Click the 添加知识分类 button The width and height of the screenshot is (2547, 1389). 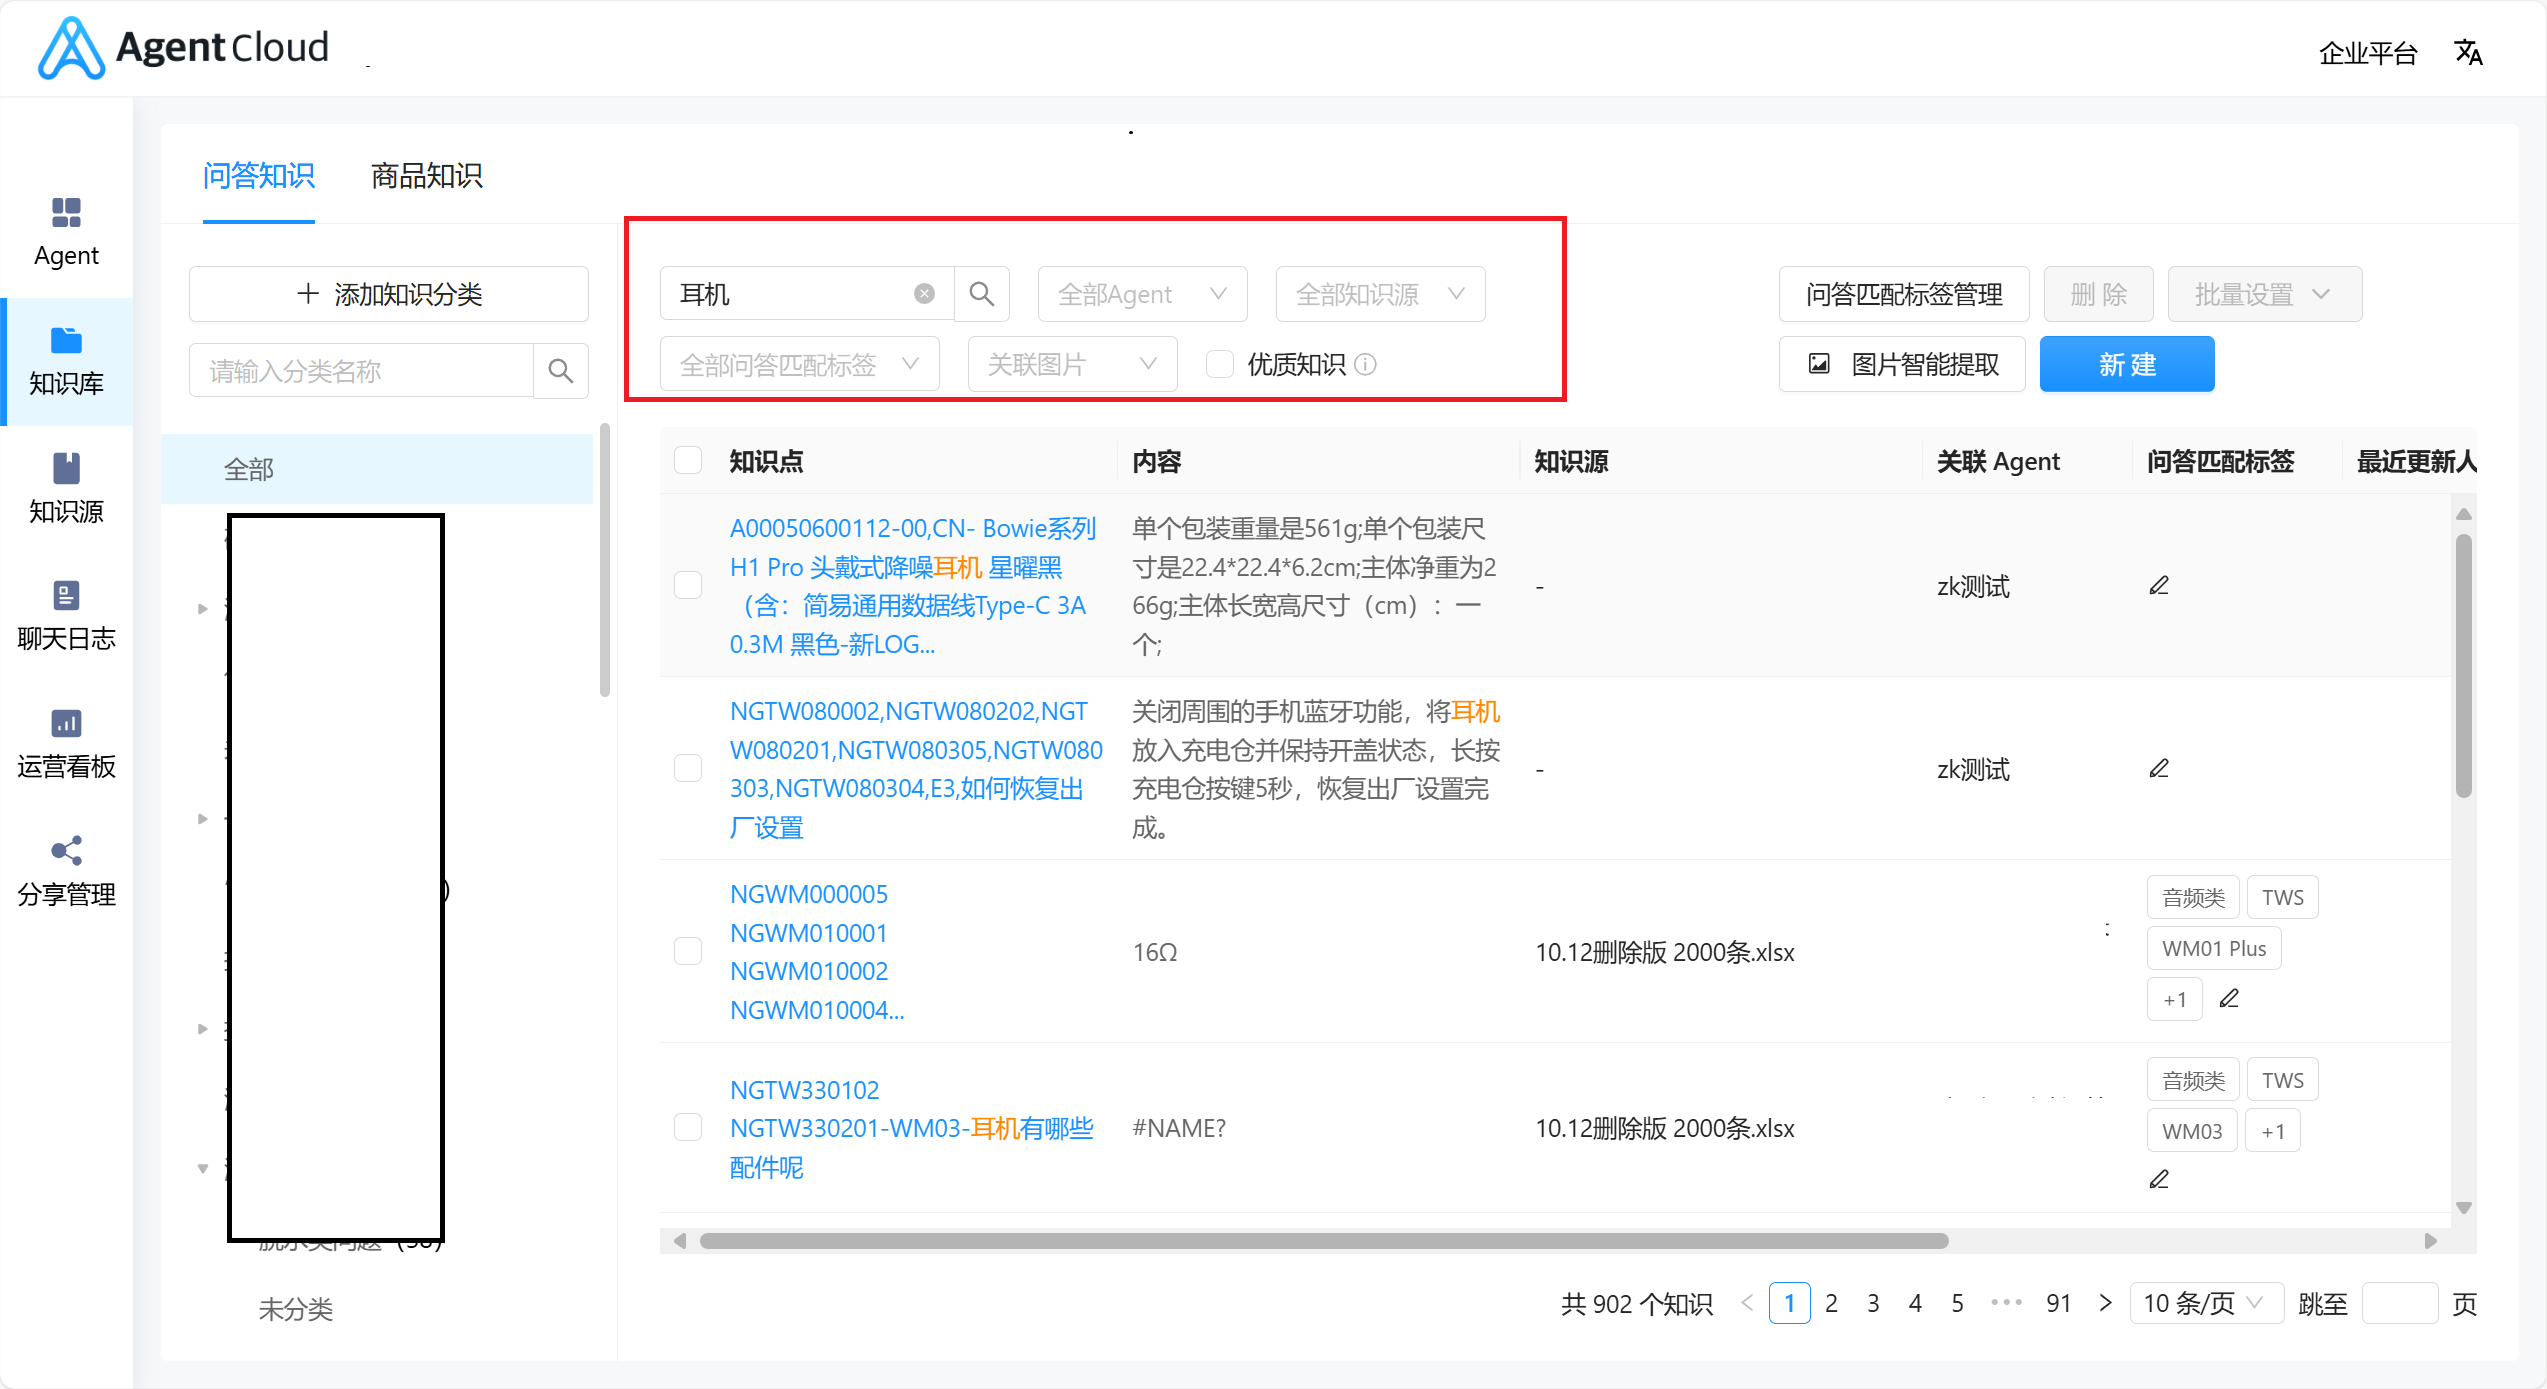tap(389, 294)
